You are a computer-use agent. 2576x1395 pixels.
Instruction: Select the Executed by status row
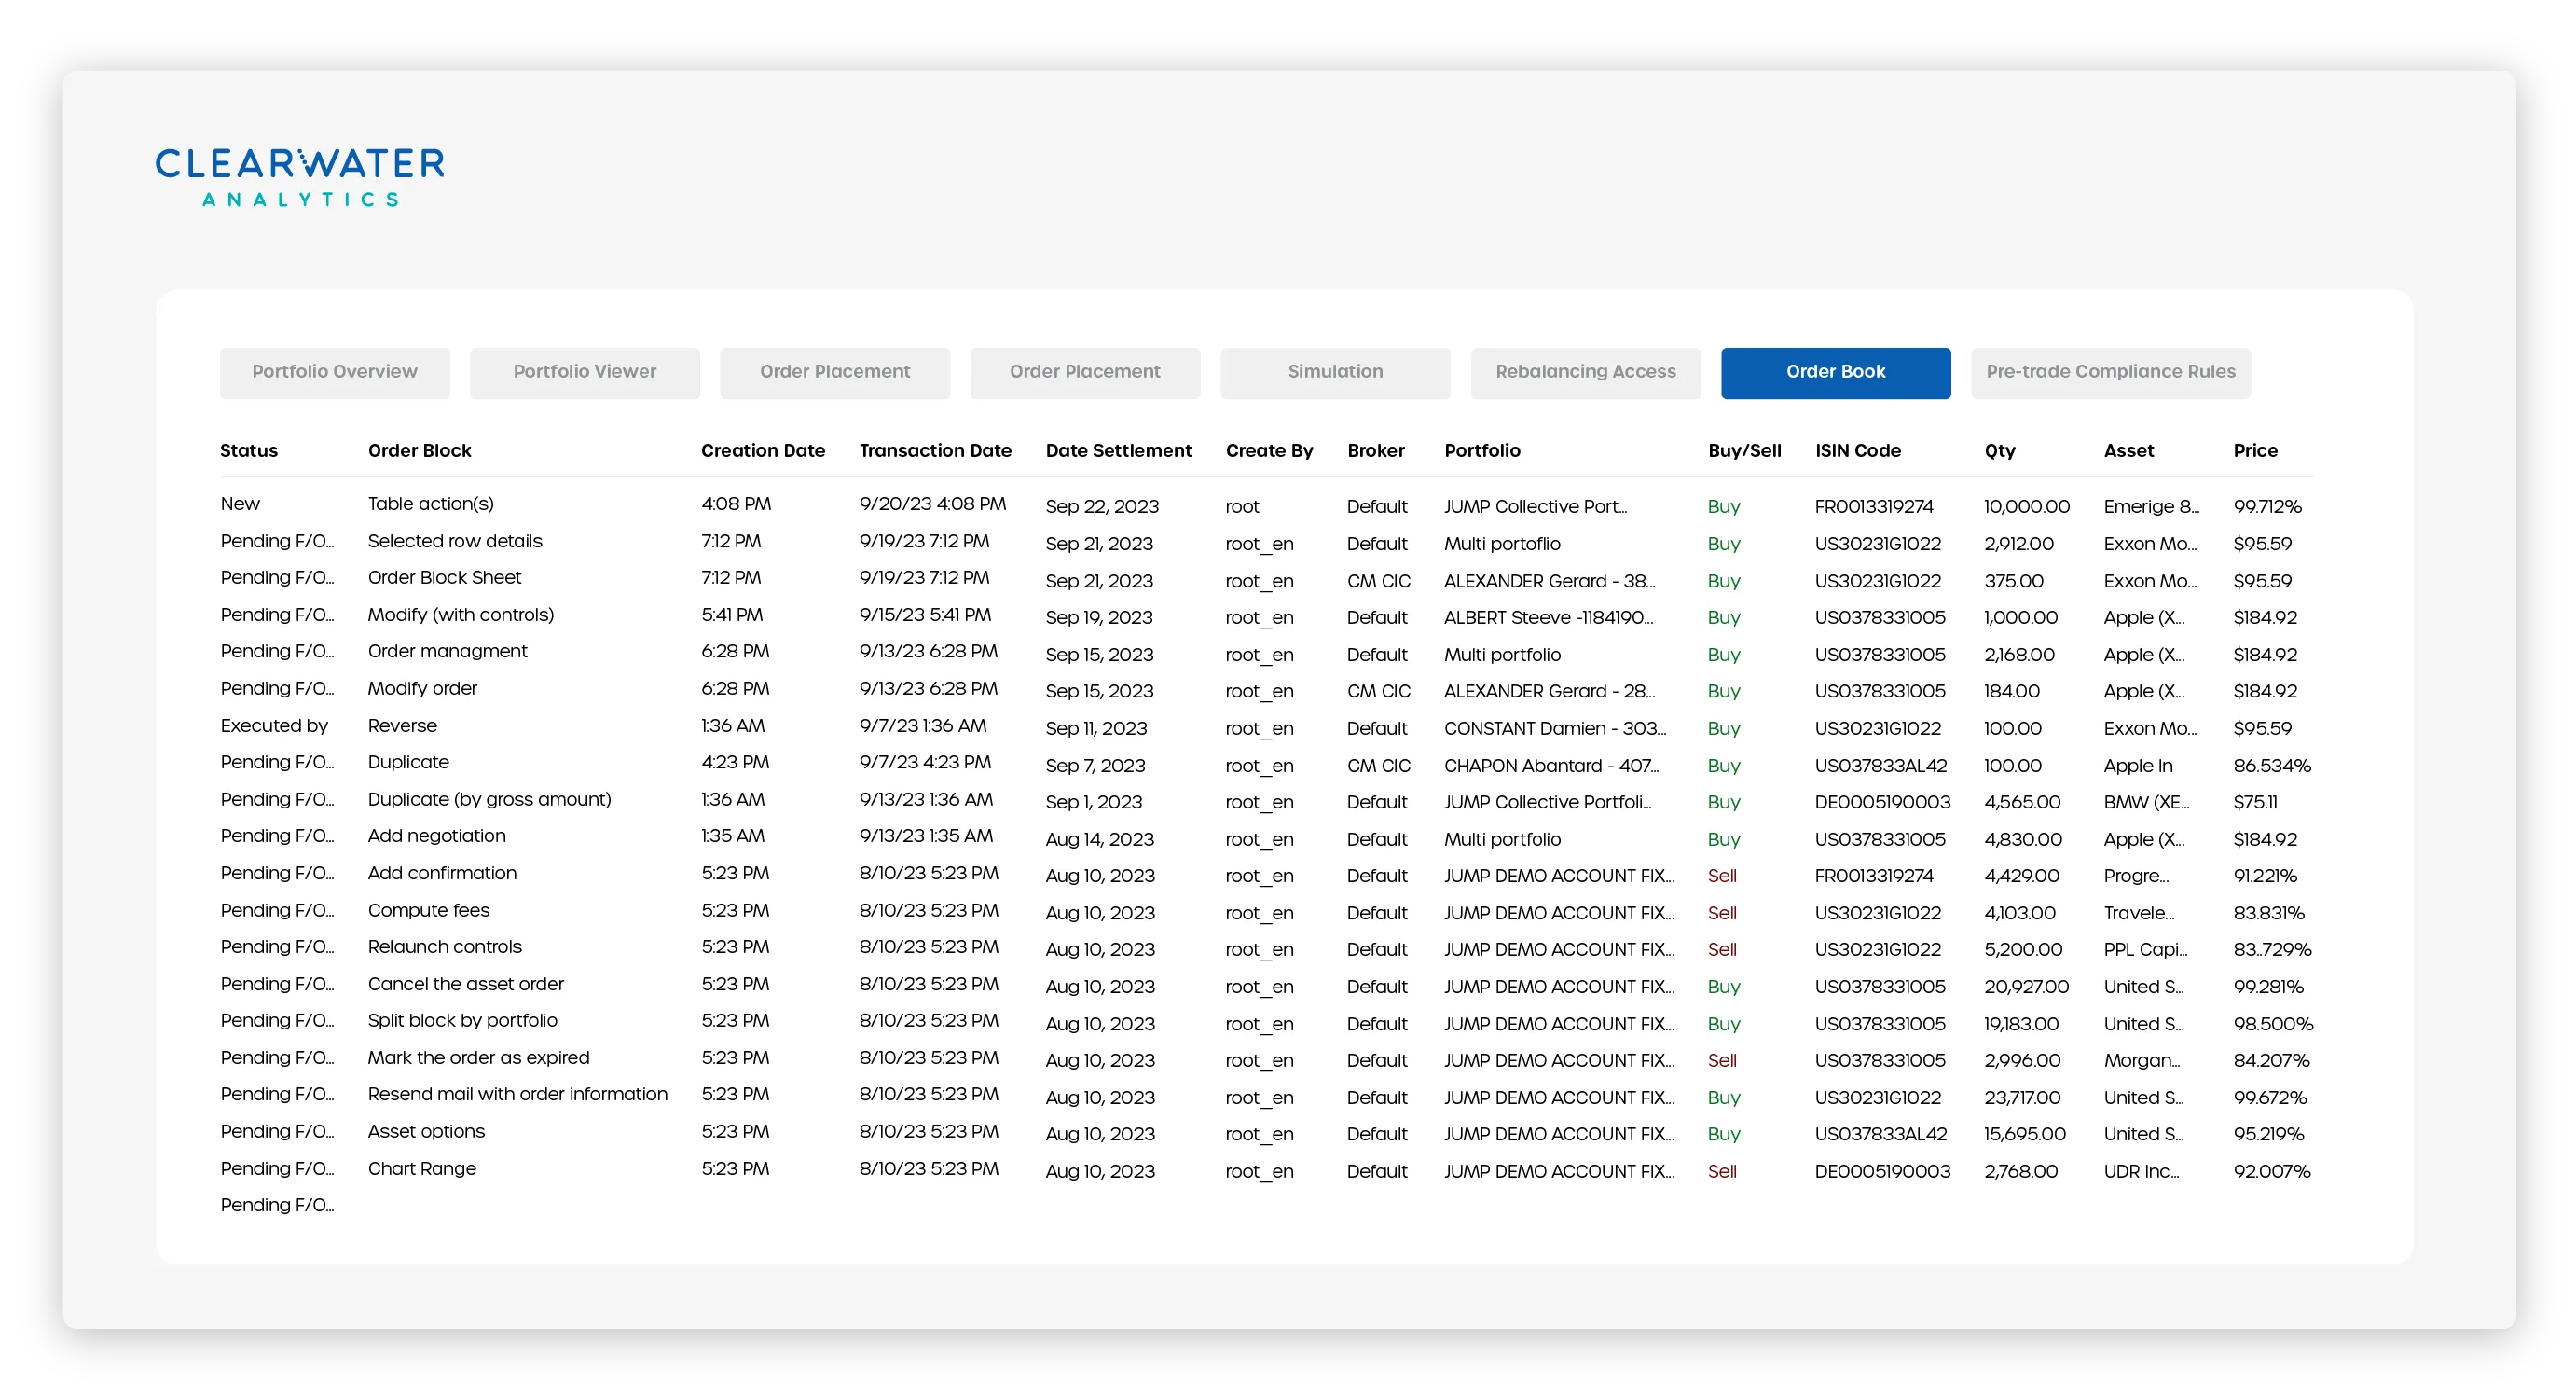[274, 726]
